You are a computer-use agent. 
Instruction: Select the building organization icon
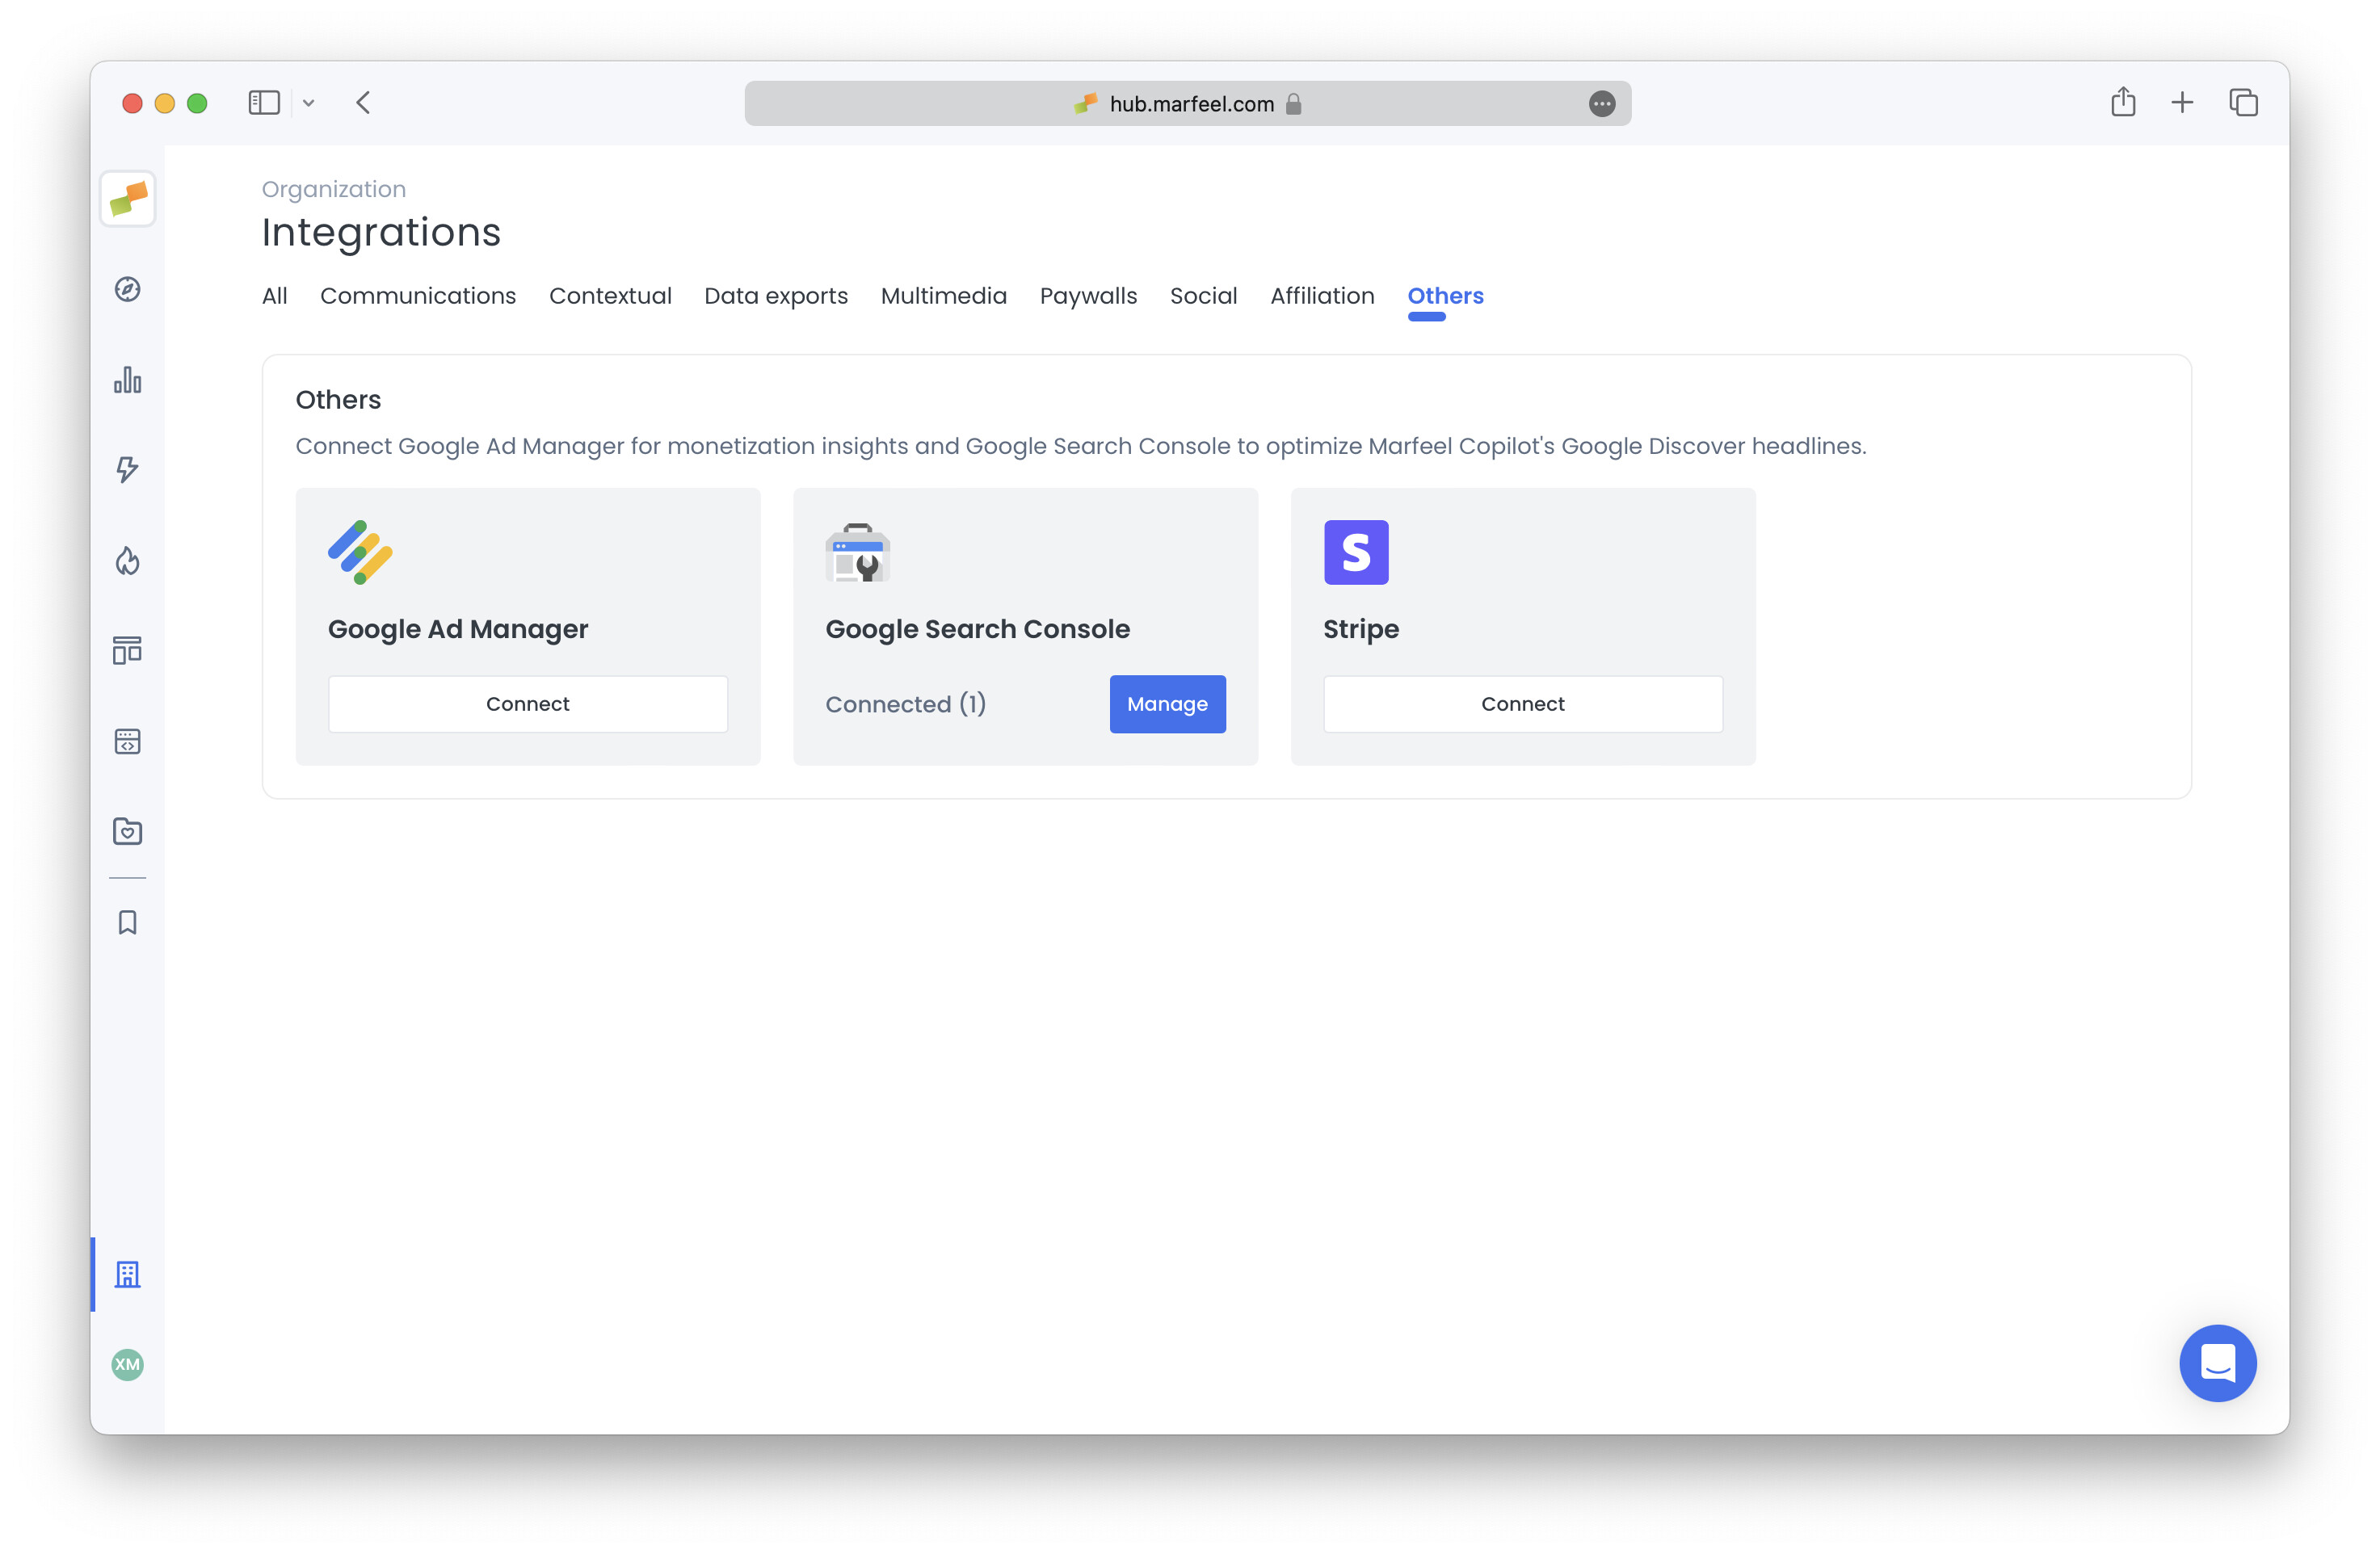point(127,1274)
